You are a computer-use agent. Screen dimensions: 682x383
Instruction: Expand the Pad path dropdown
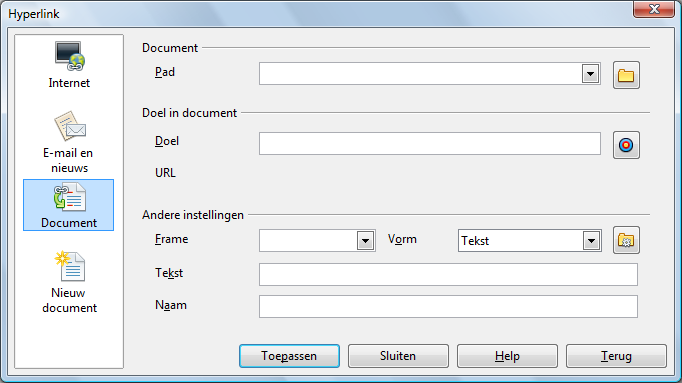pos(590,74)
